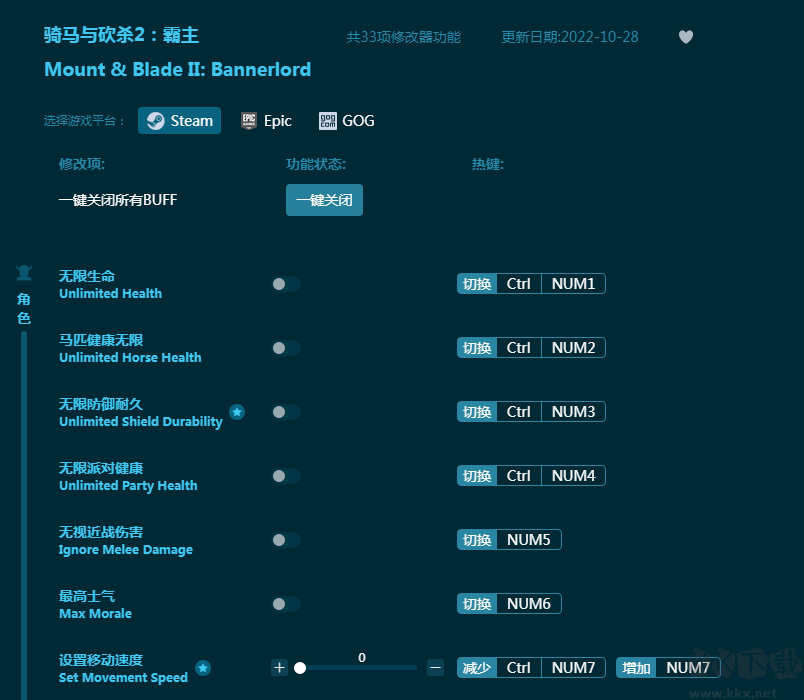This screenshot has width=804, height=700.
Task: Click NUM1 key field for Unlimited Health
Action: tap(573, 284)
